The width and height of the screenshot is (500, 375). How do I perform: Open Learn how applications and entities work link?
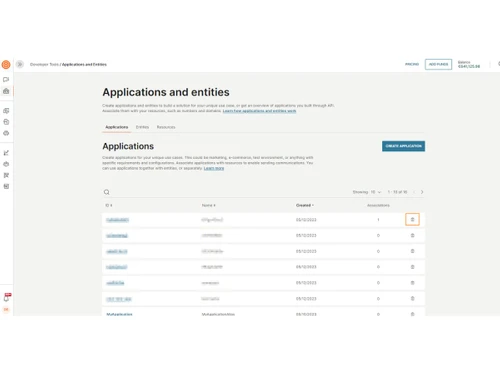point(259,111)
